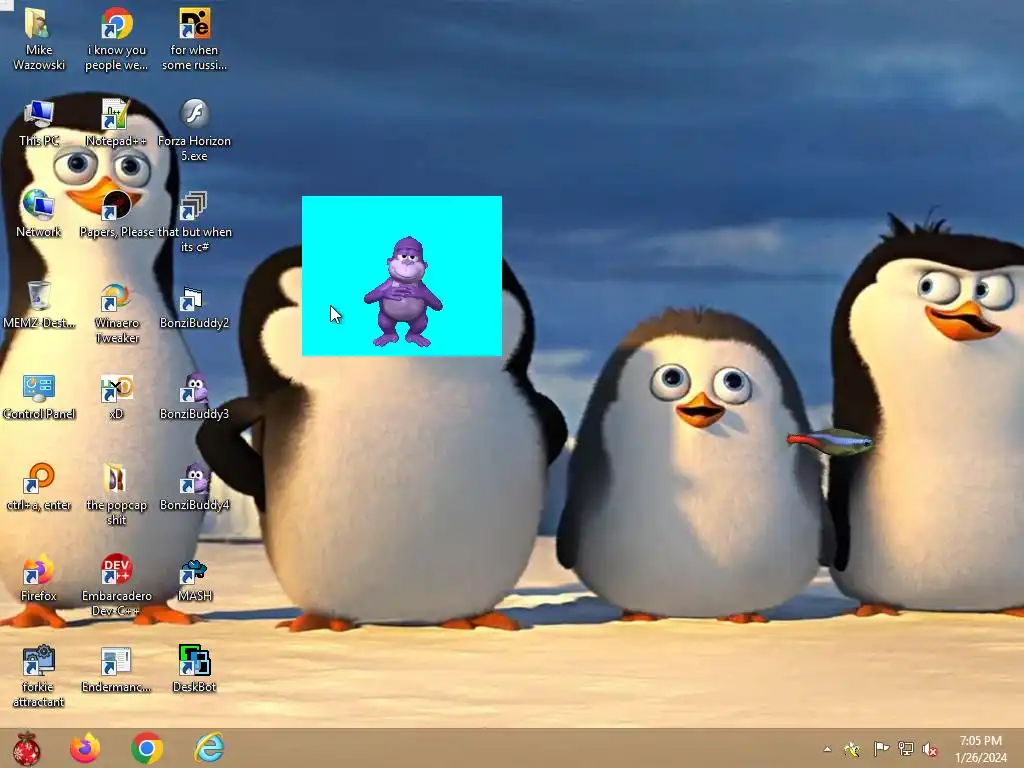Click the purple Bonzi gorilla character

pos(404,291)
